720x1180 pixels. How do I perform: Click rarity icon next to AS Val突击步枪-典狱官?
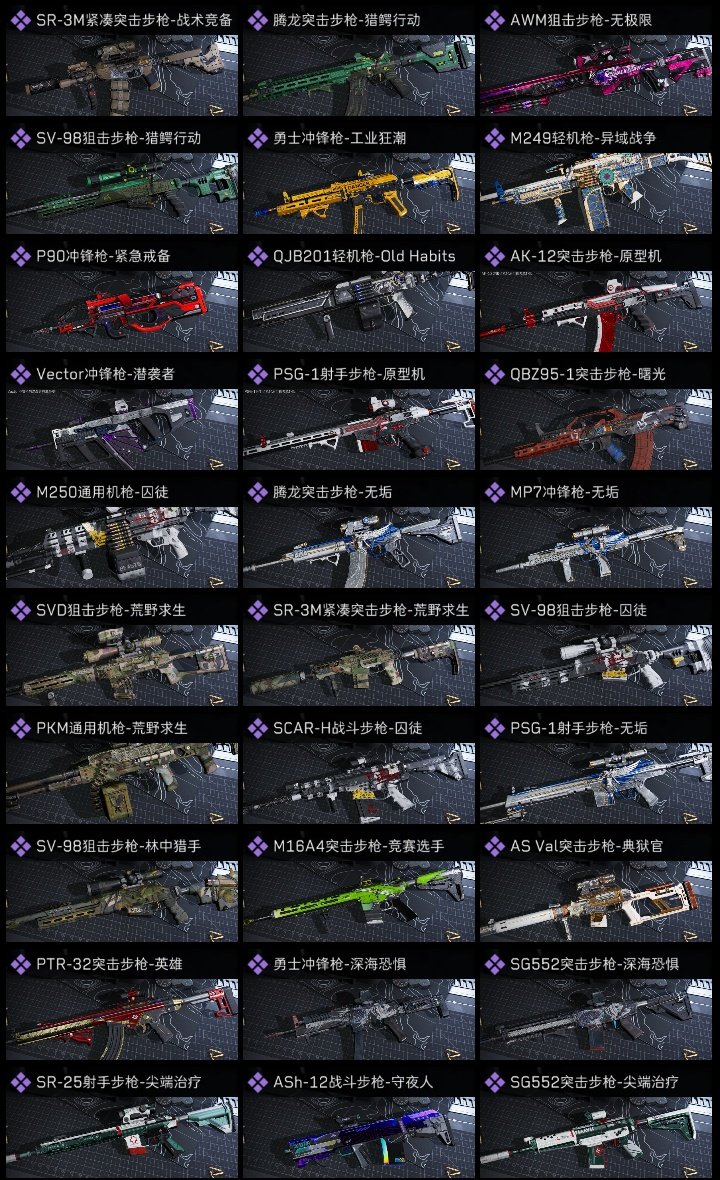[x=494, y=846]
